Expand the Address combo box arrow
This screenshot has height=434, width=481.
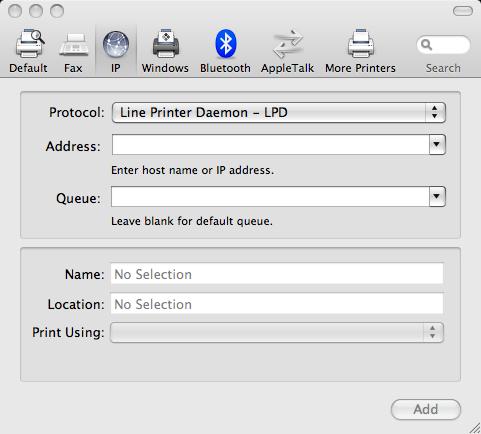click(x=437, y=144)
